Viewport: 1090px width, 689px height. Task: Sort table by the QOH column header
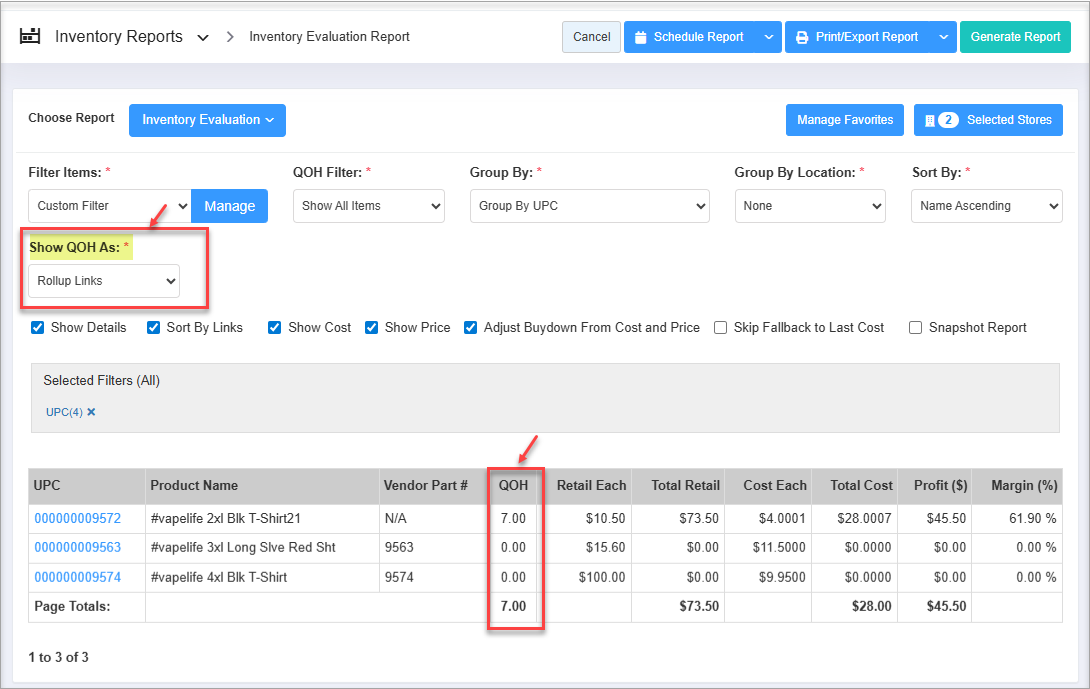tap(513, 485)
